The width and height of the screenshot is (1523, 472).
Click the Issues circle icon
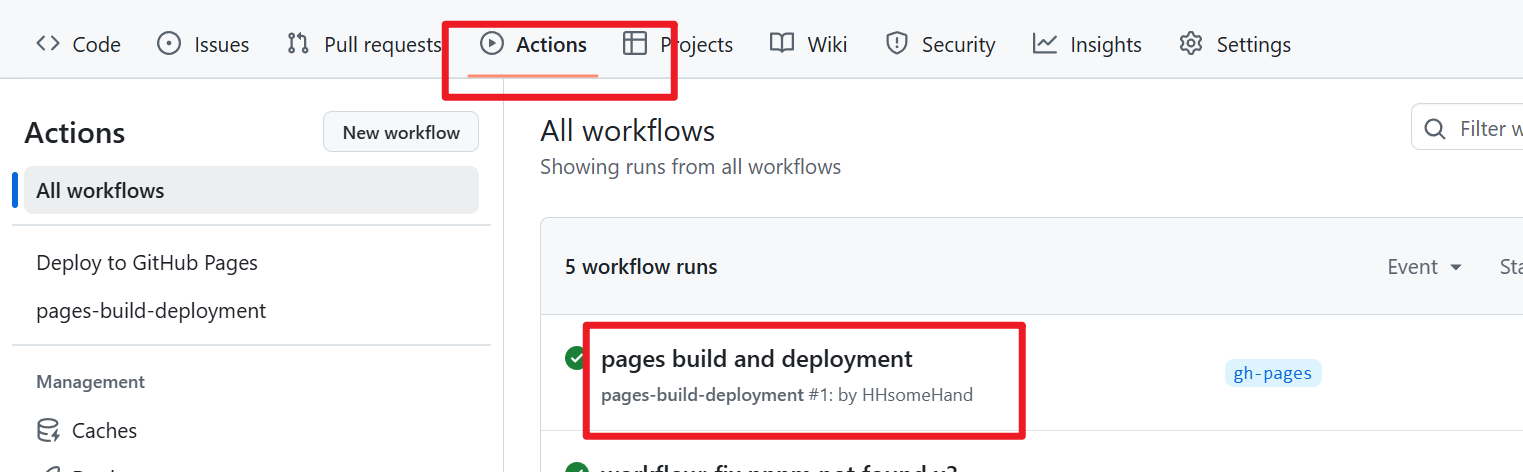[169, 44]
